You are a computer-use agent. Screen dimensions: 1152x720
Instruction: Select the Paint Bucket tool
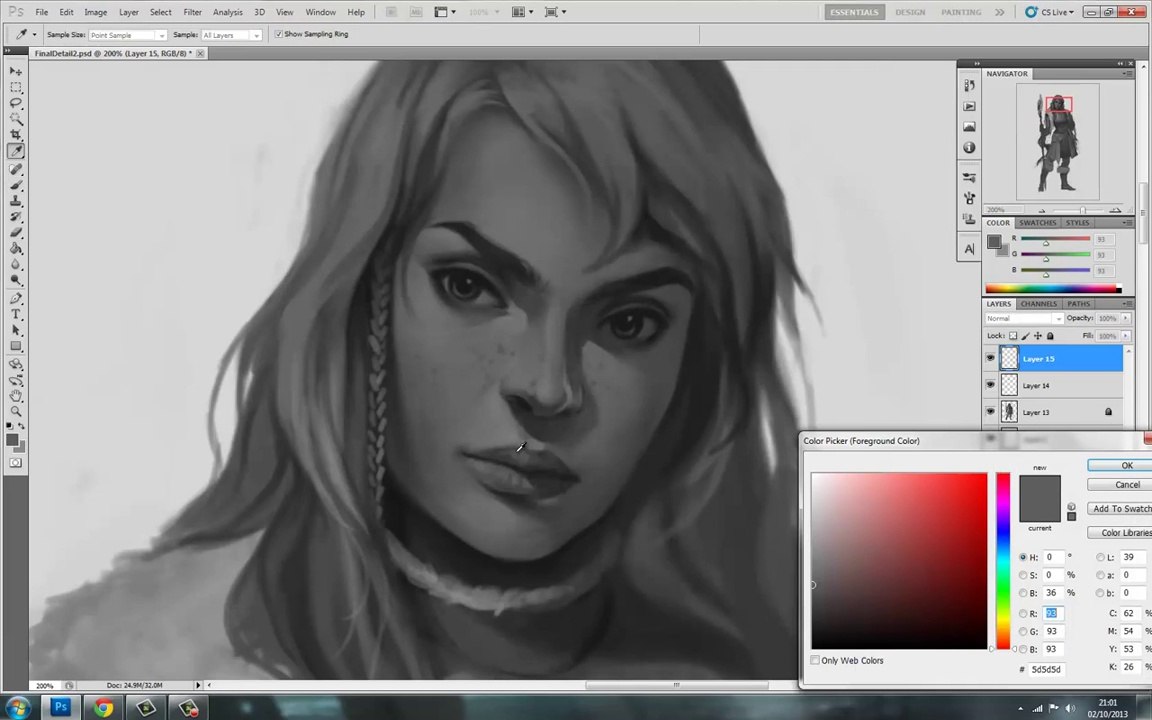15,248
